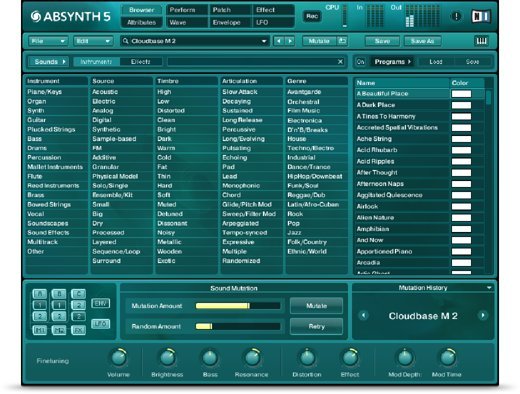
Task: Go to previous preset with left arrow
Action: point(279,41)
